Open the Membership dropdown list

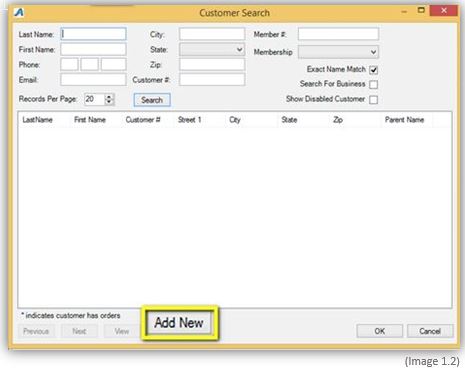[x=338, y=52]
